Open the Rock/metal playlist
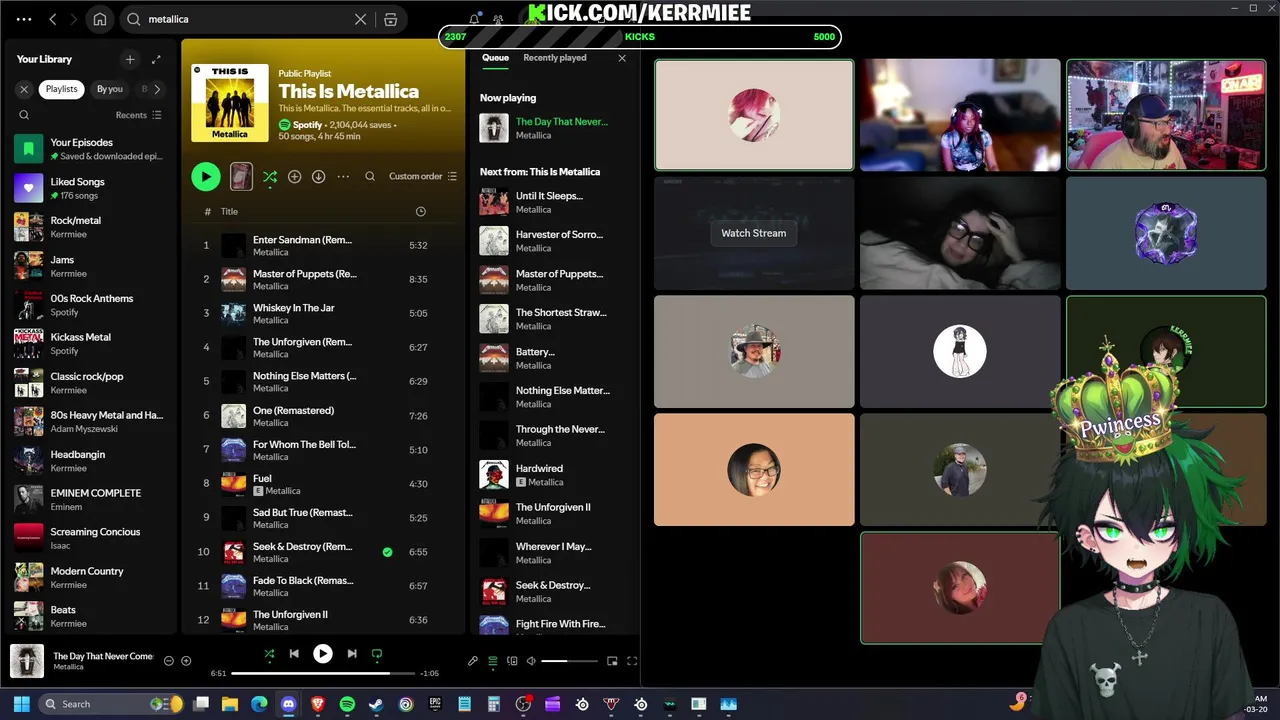The image size is (1280, 720). click(x=90, y=227)
